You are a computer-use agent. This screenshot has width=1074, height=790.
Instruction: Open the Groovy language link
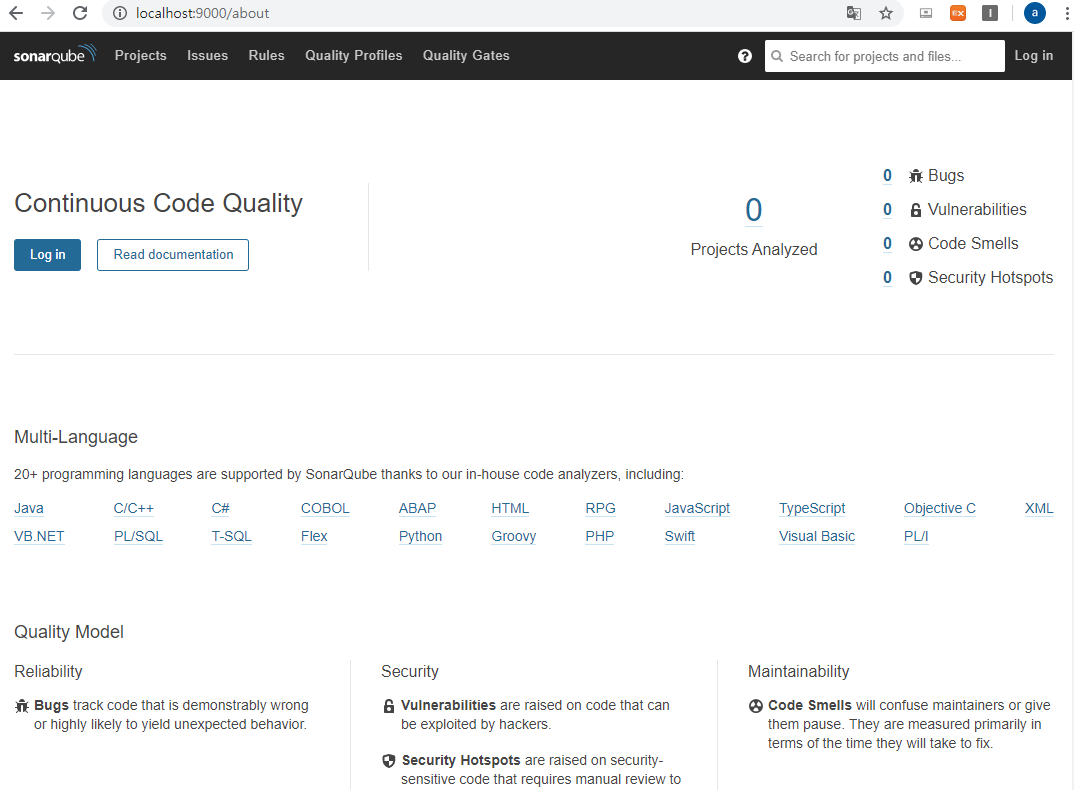click(514, 536)
